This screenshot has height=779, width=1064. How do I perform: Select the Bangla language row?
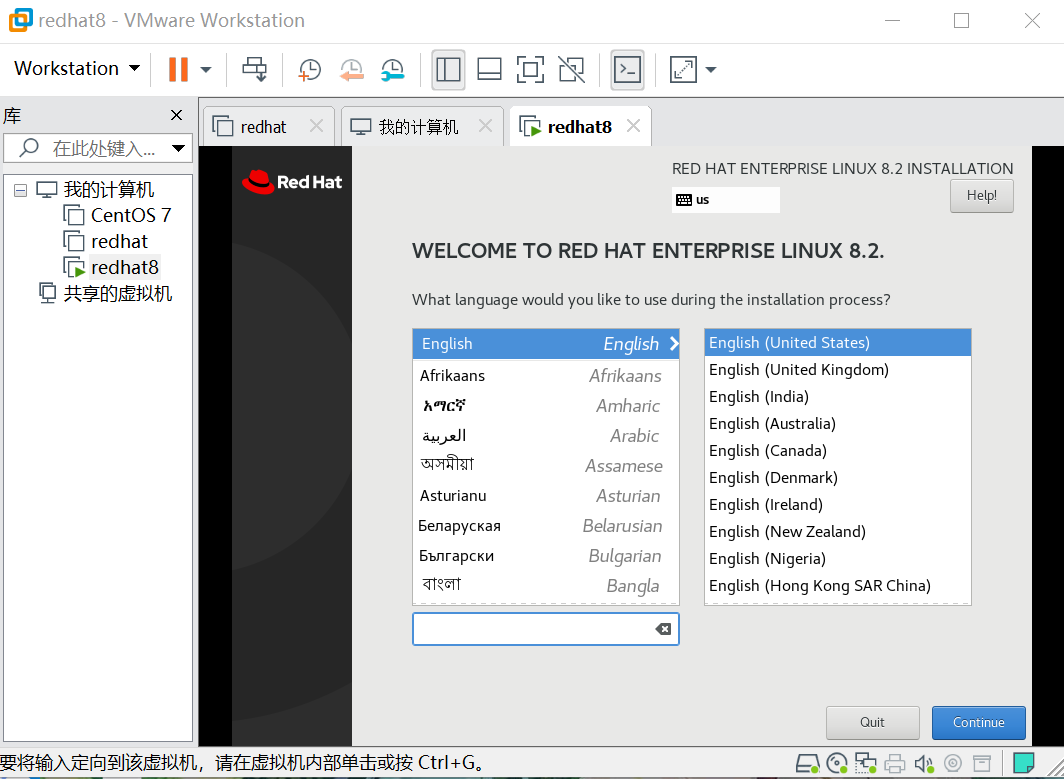pos(546,586)
